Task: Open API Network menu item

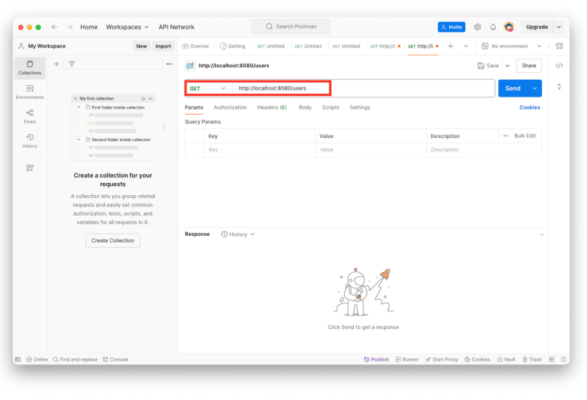Action: tap(176, 27)
